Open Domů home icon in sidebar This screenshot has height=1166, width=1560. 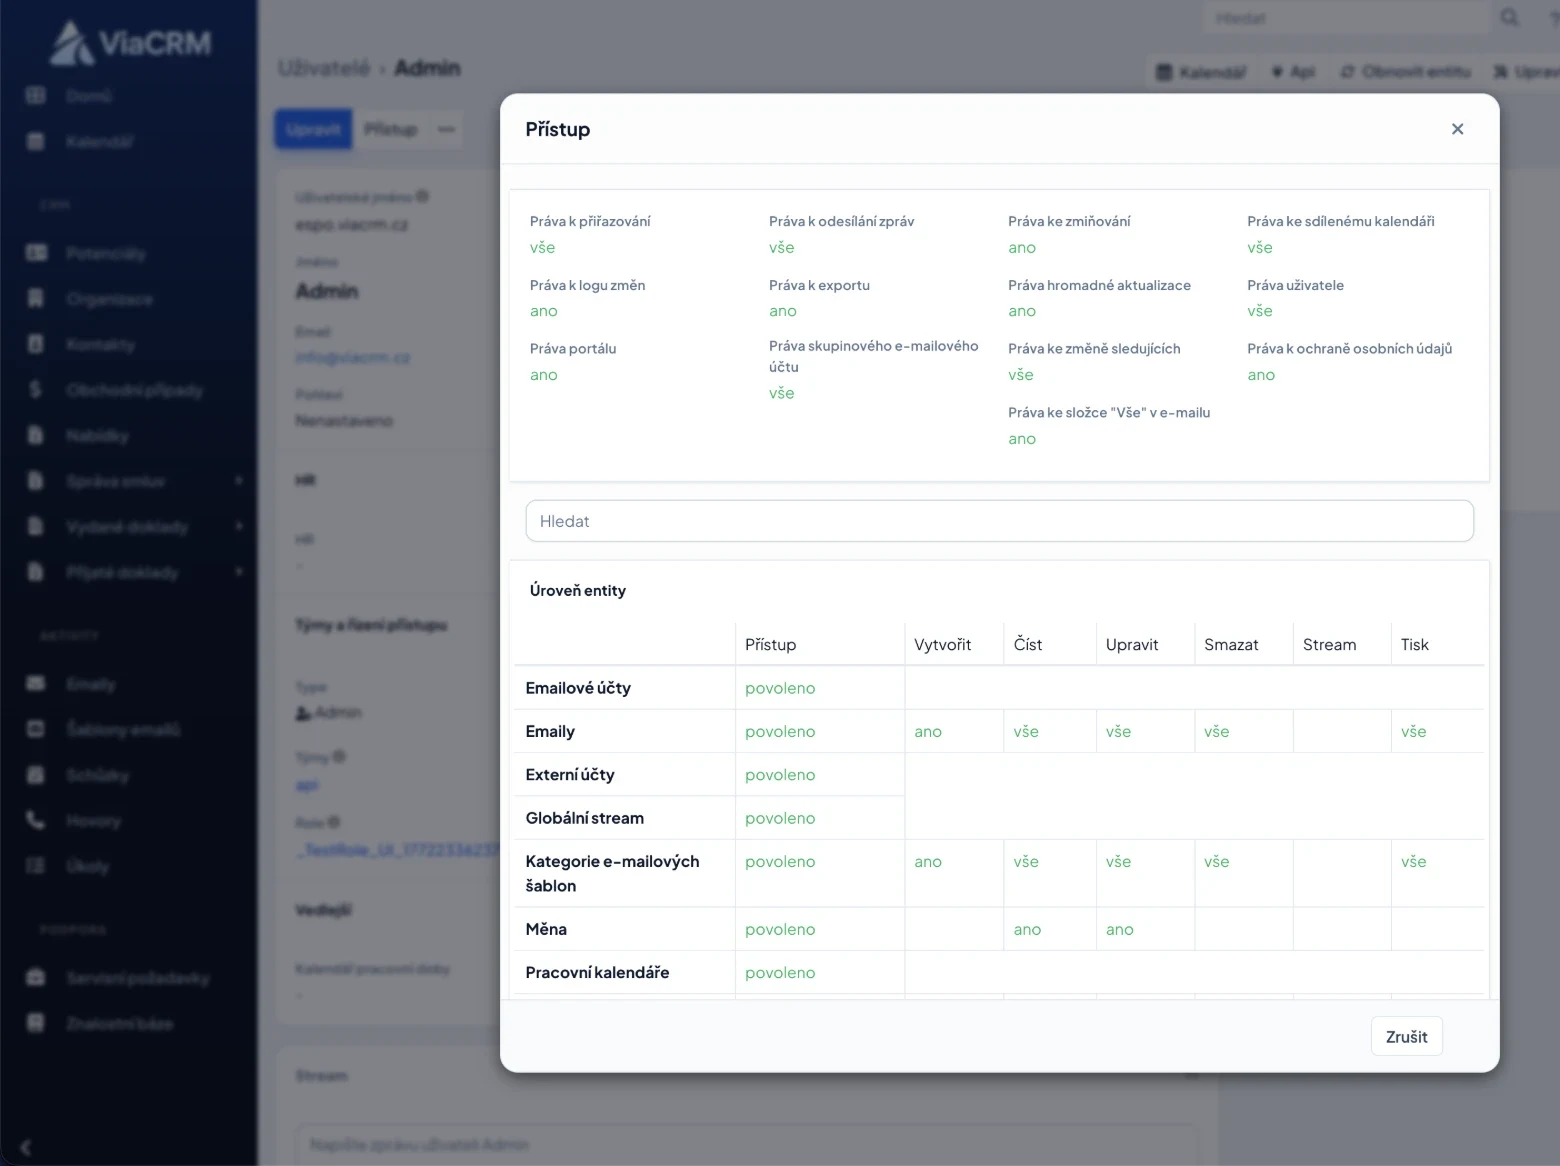click(x=36, y=96)
